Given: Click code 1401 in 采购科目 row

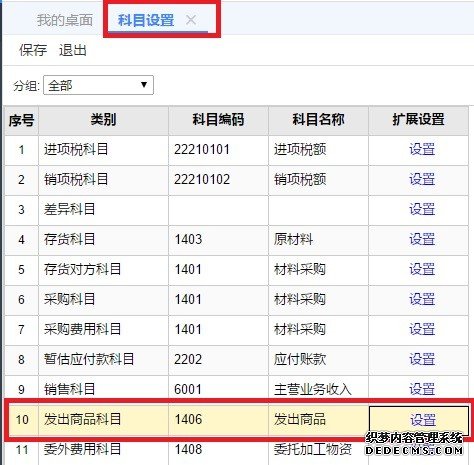Looking at the screenshot, I should pos(218,300).
